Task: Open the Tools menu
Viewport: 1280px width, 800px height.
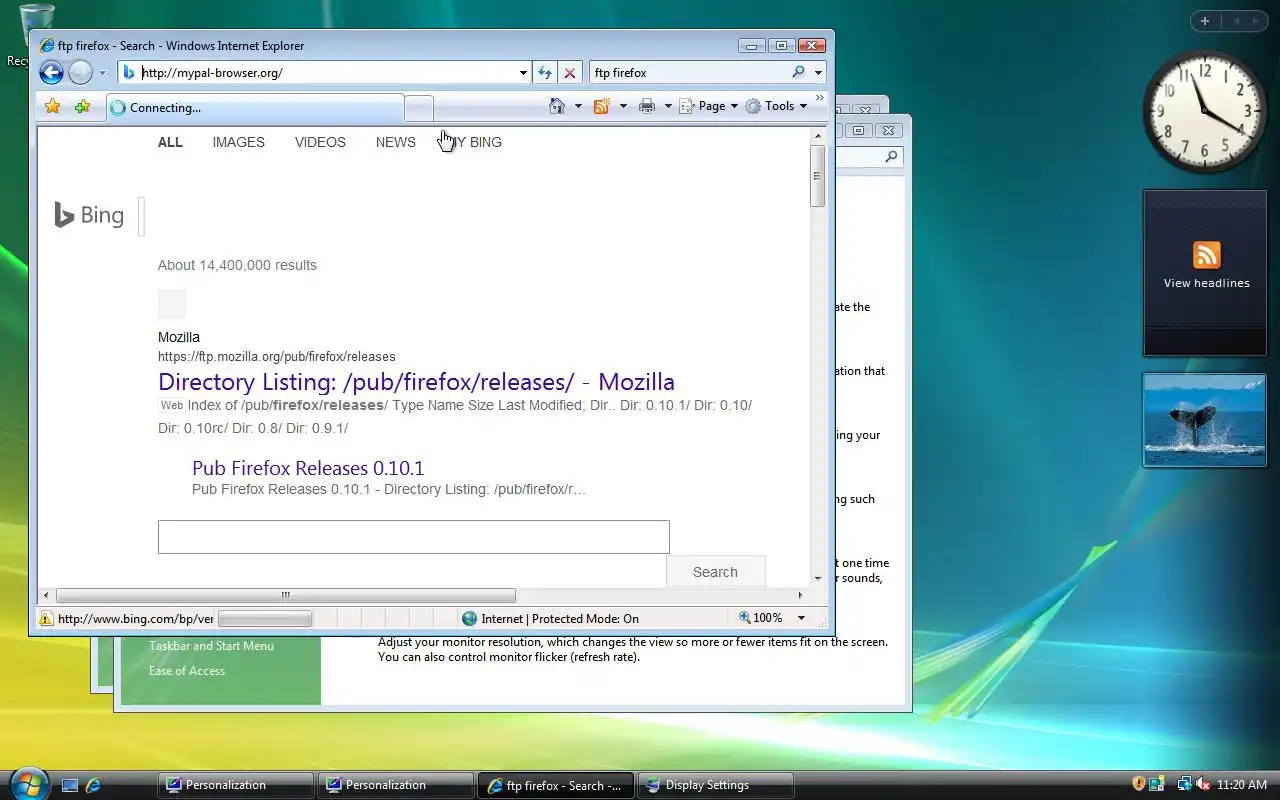Action: point(775,106)
